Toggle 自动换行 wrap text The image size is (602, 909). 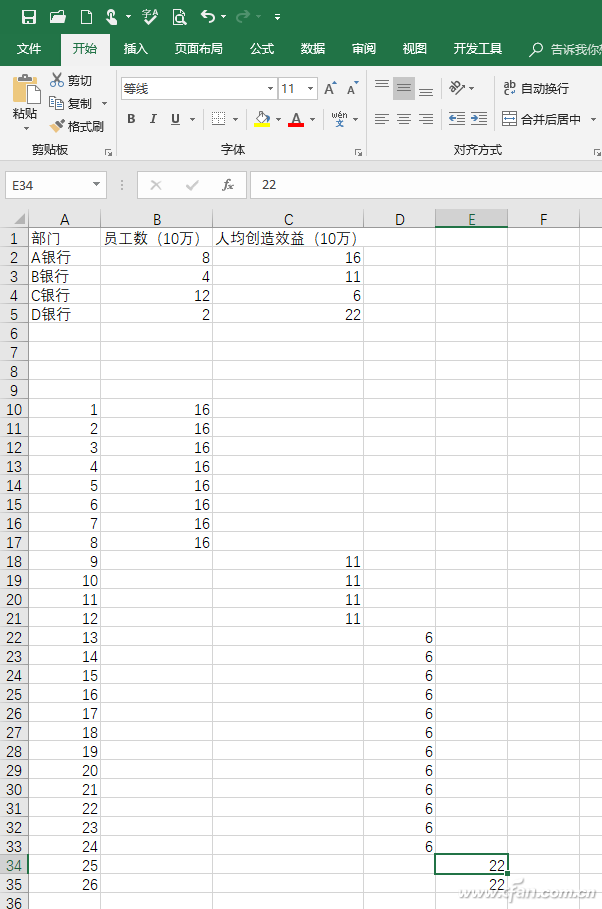(x=536, y=88)
